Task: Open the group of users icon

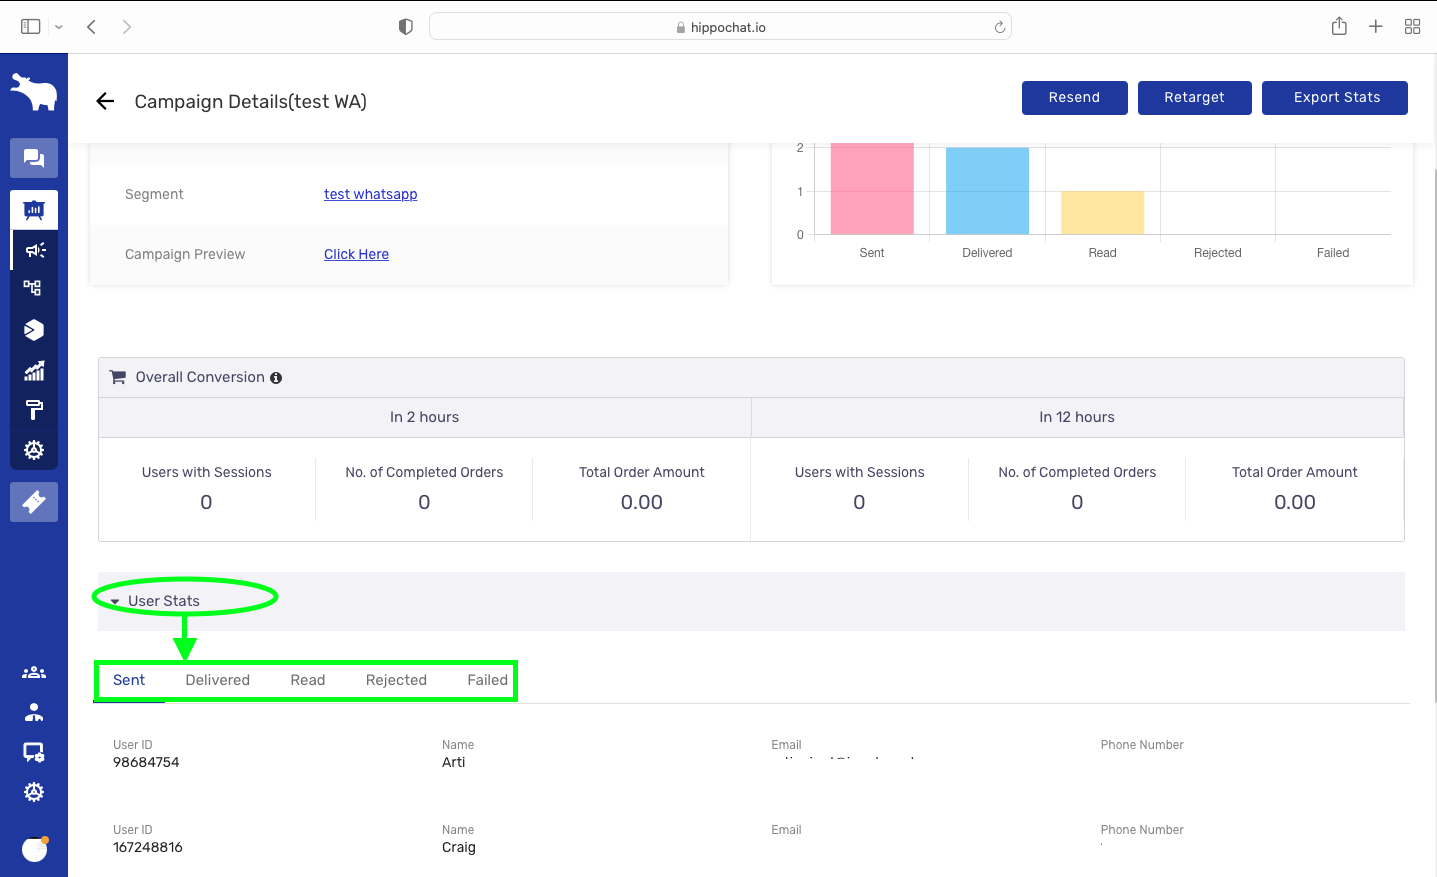Action: click(x=34, y=673)
